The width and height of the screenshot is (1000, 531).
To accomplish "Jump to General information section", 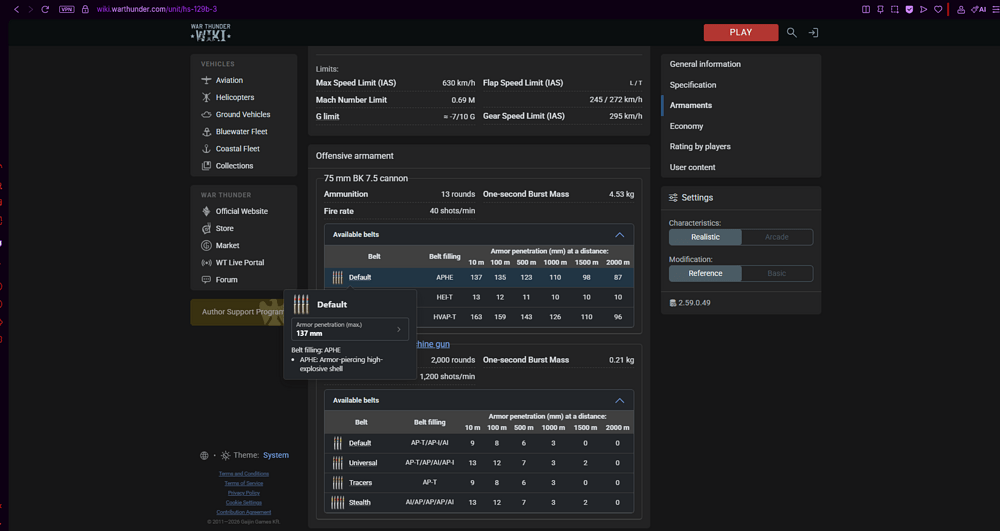I will click(x=705, y=64).
